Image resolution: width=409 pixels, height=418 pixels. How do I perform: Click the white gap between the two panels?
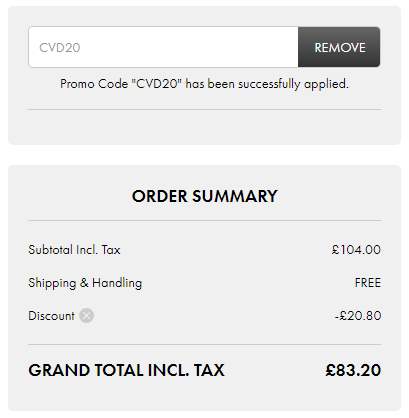204,155
